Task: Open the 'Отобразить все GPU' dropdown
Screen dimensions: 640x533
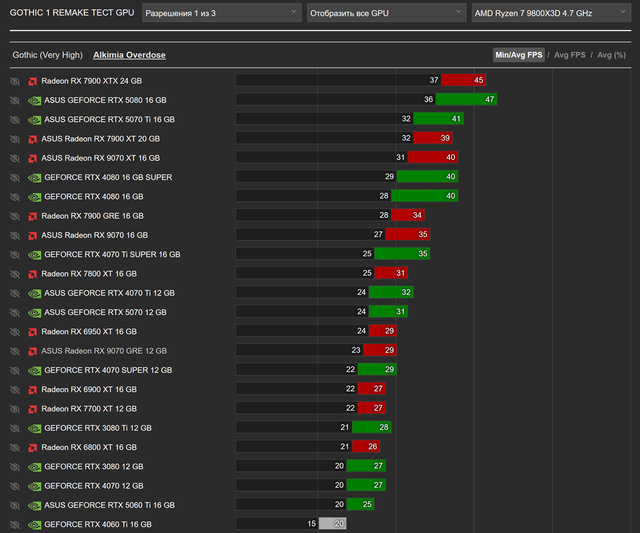Action: point(387,13)
